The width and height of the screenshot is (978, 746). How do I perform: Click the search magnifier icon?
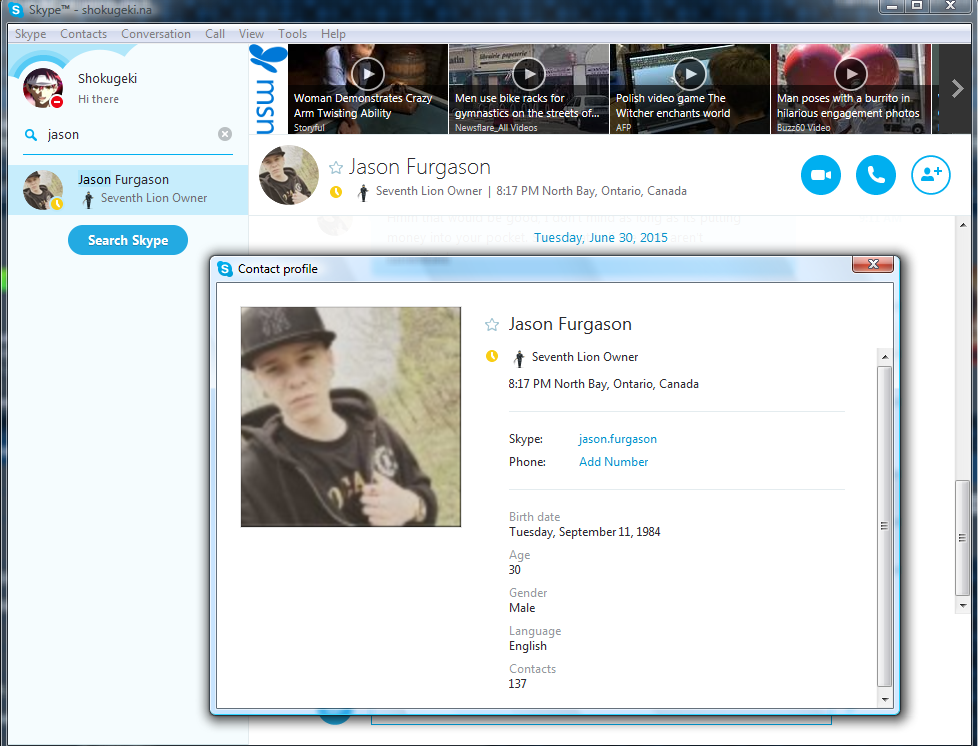(x=31, y=135)
